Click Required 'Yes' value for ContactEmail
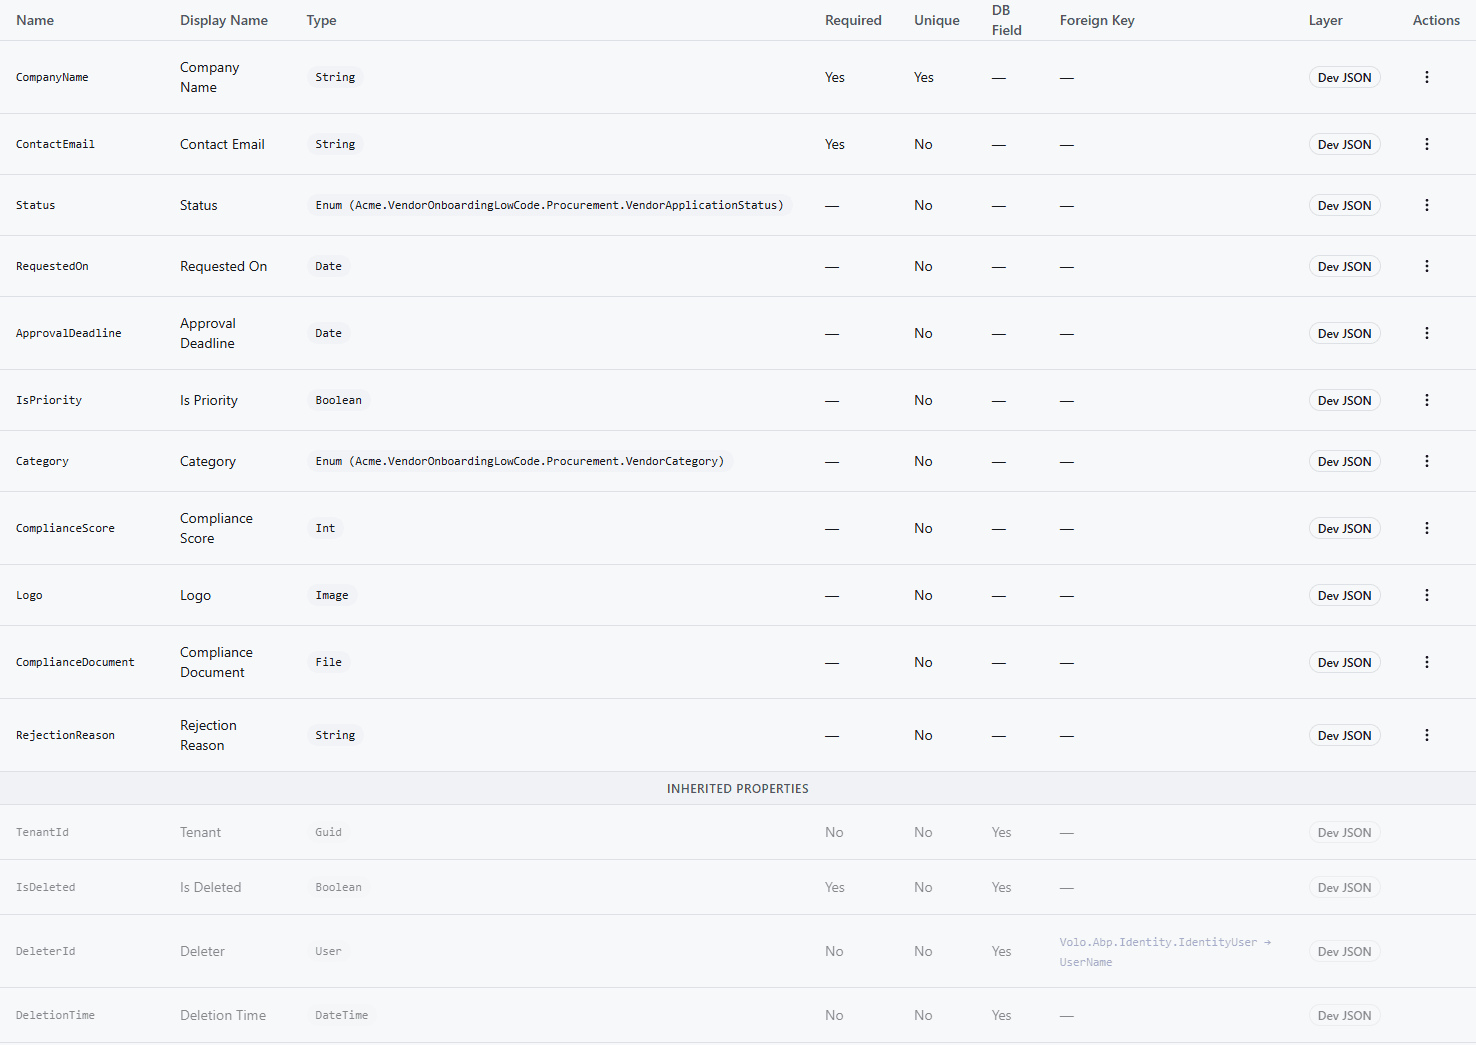 coord(835,144)
